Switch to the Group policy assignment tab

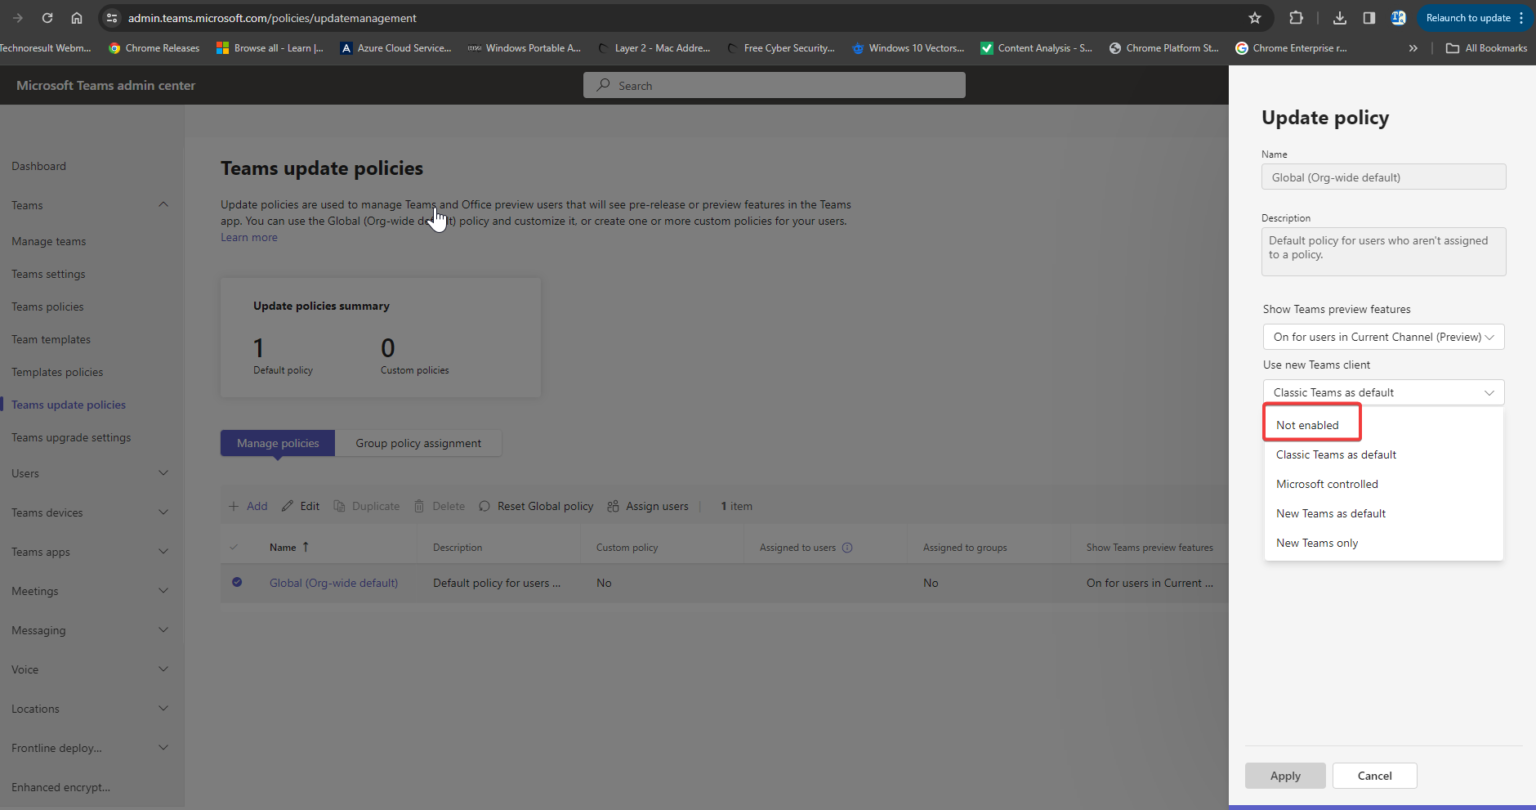418,443
